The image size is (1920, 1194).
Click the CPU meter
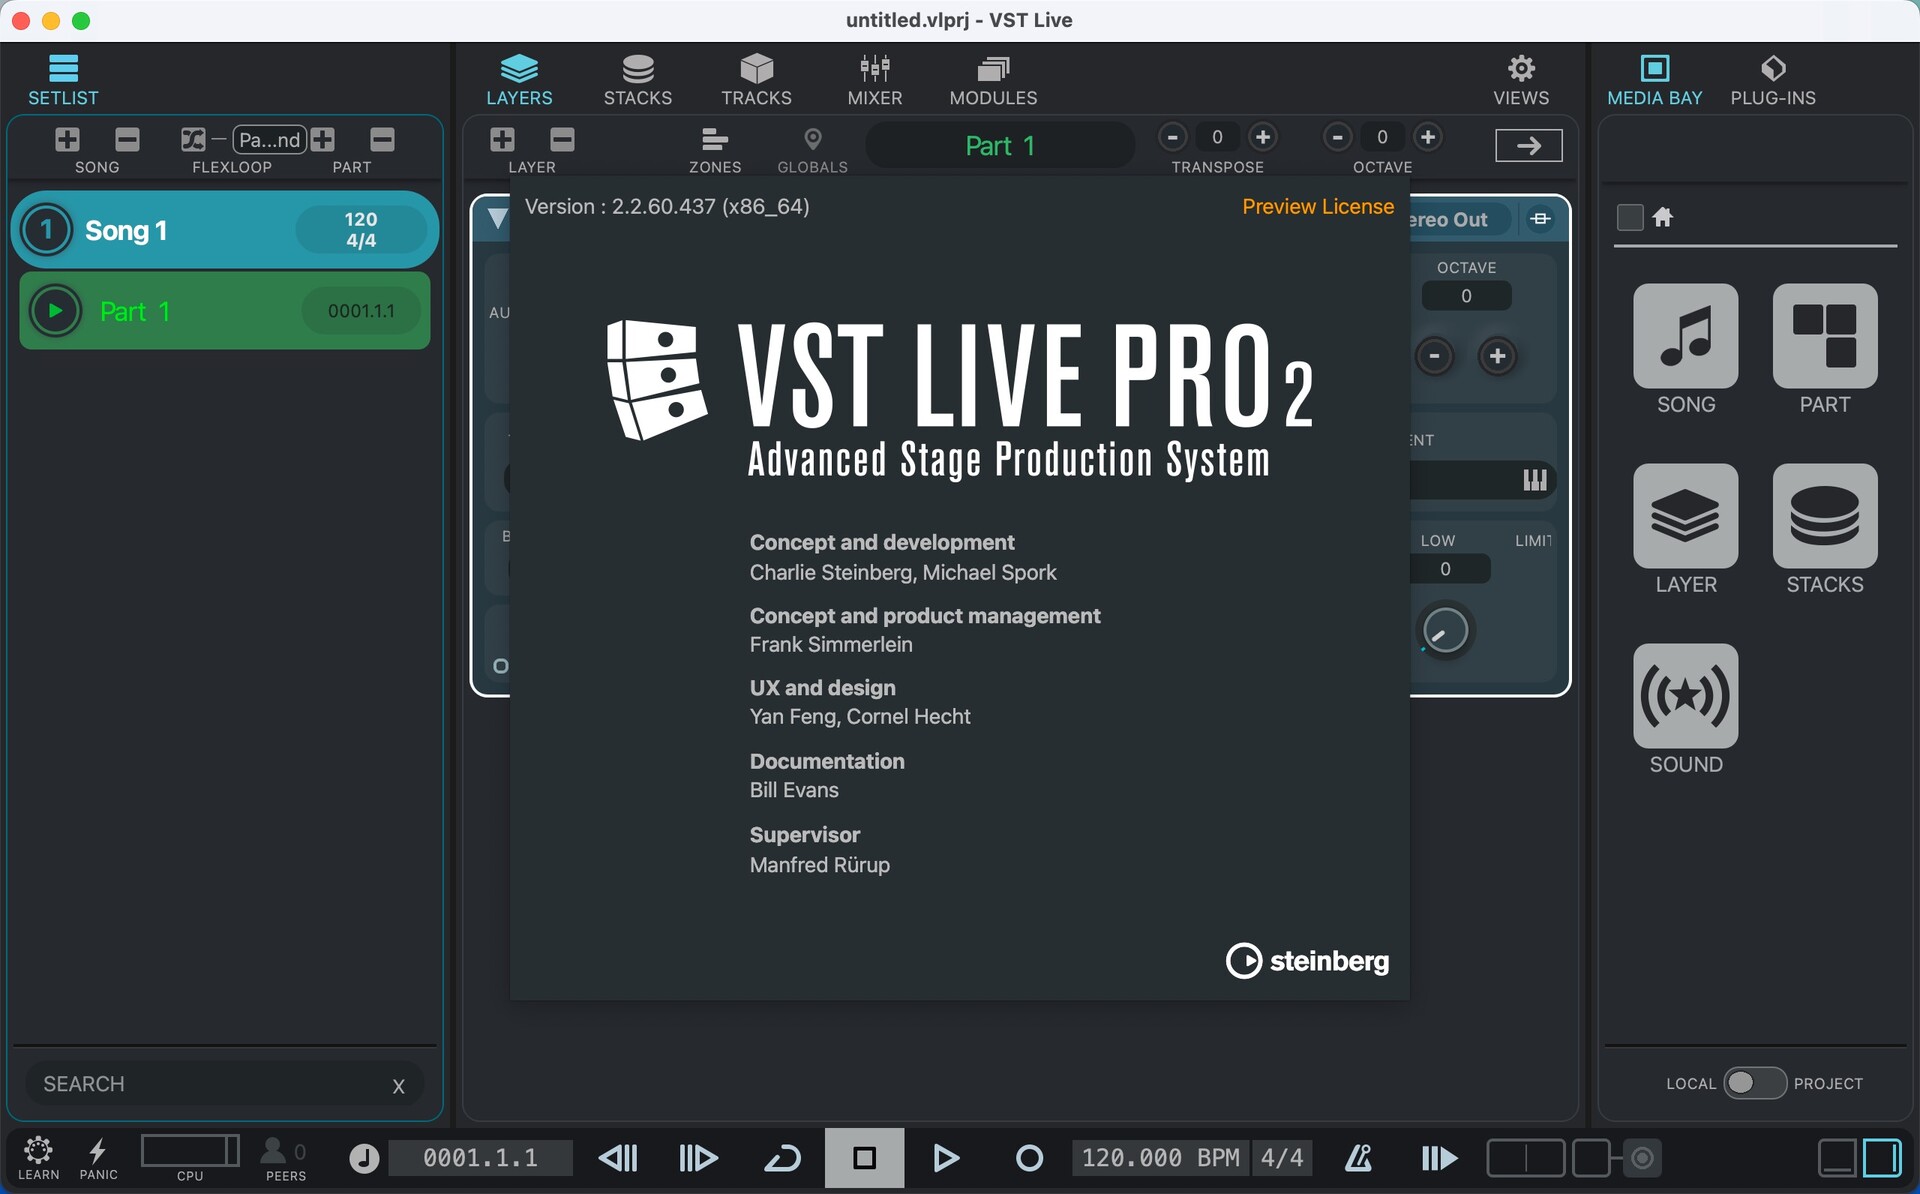[x=190, y=1152]
